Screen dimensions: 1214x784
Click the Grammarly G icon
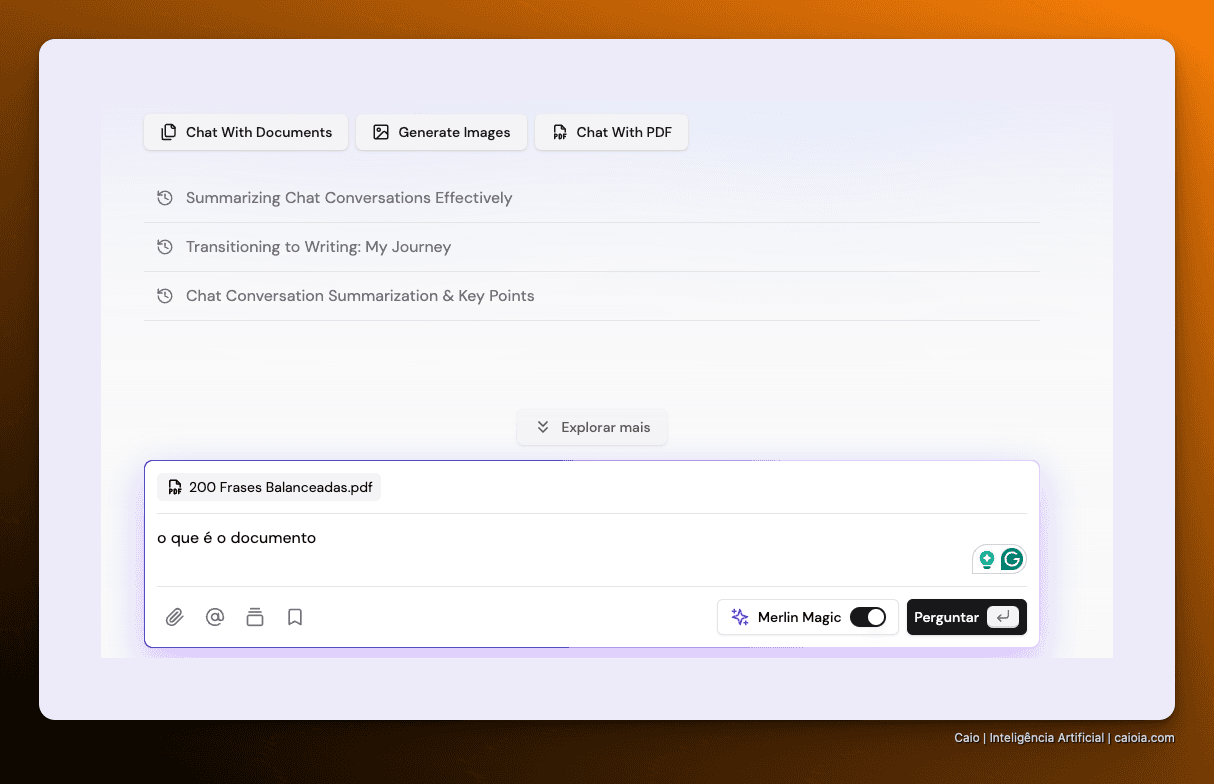click(1012, 560)
